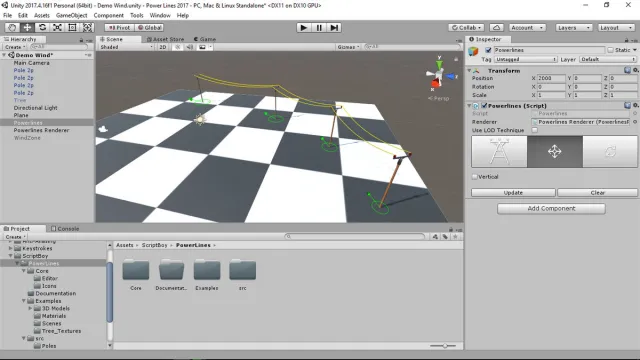Select Powerlines Renderer in Hierarchy
Image resolution: width=640 pixels, height=360 pixels.
41,130
